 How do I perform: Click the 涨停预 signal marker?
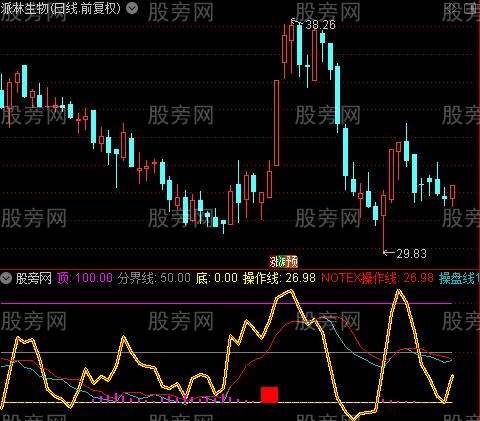click(x=283, y=262)
